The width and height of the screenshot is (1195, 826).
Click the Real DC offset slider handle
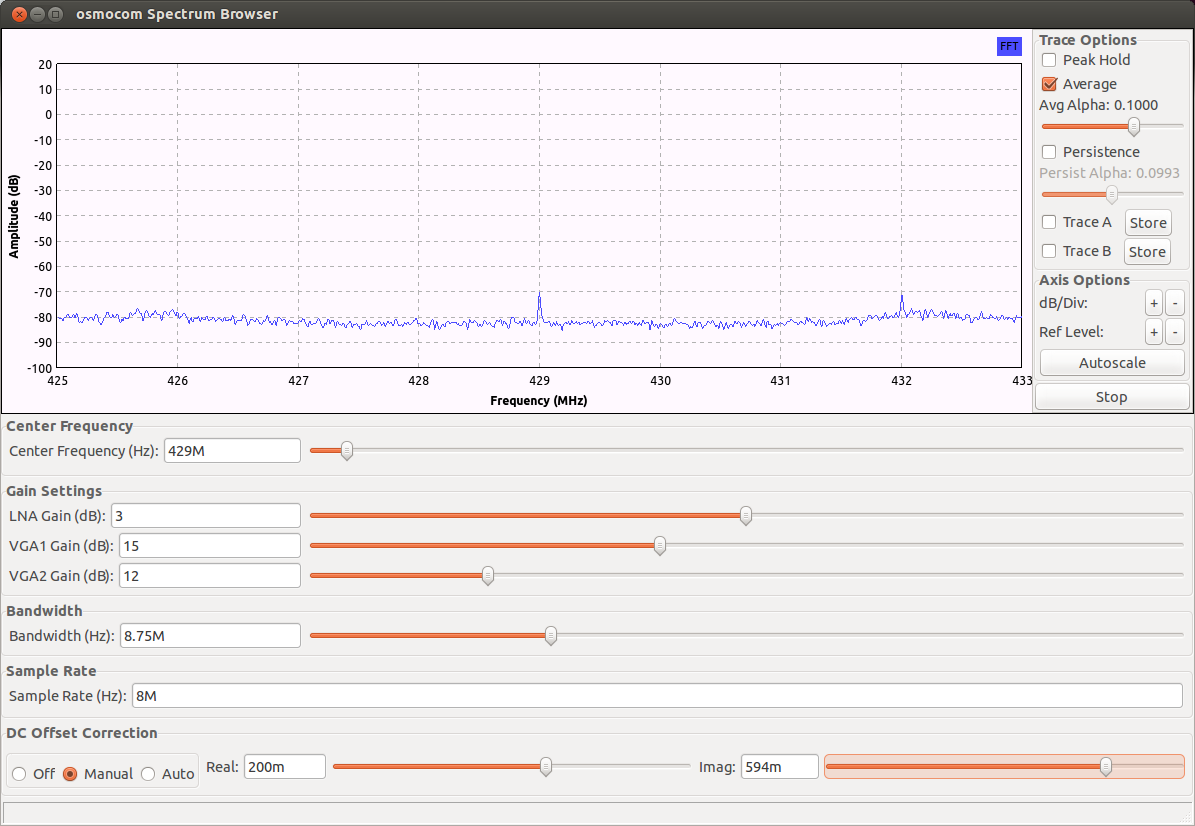[546, 767]
